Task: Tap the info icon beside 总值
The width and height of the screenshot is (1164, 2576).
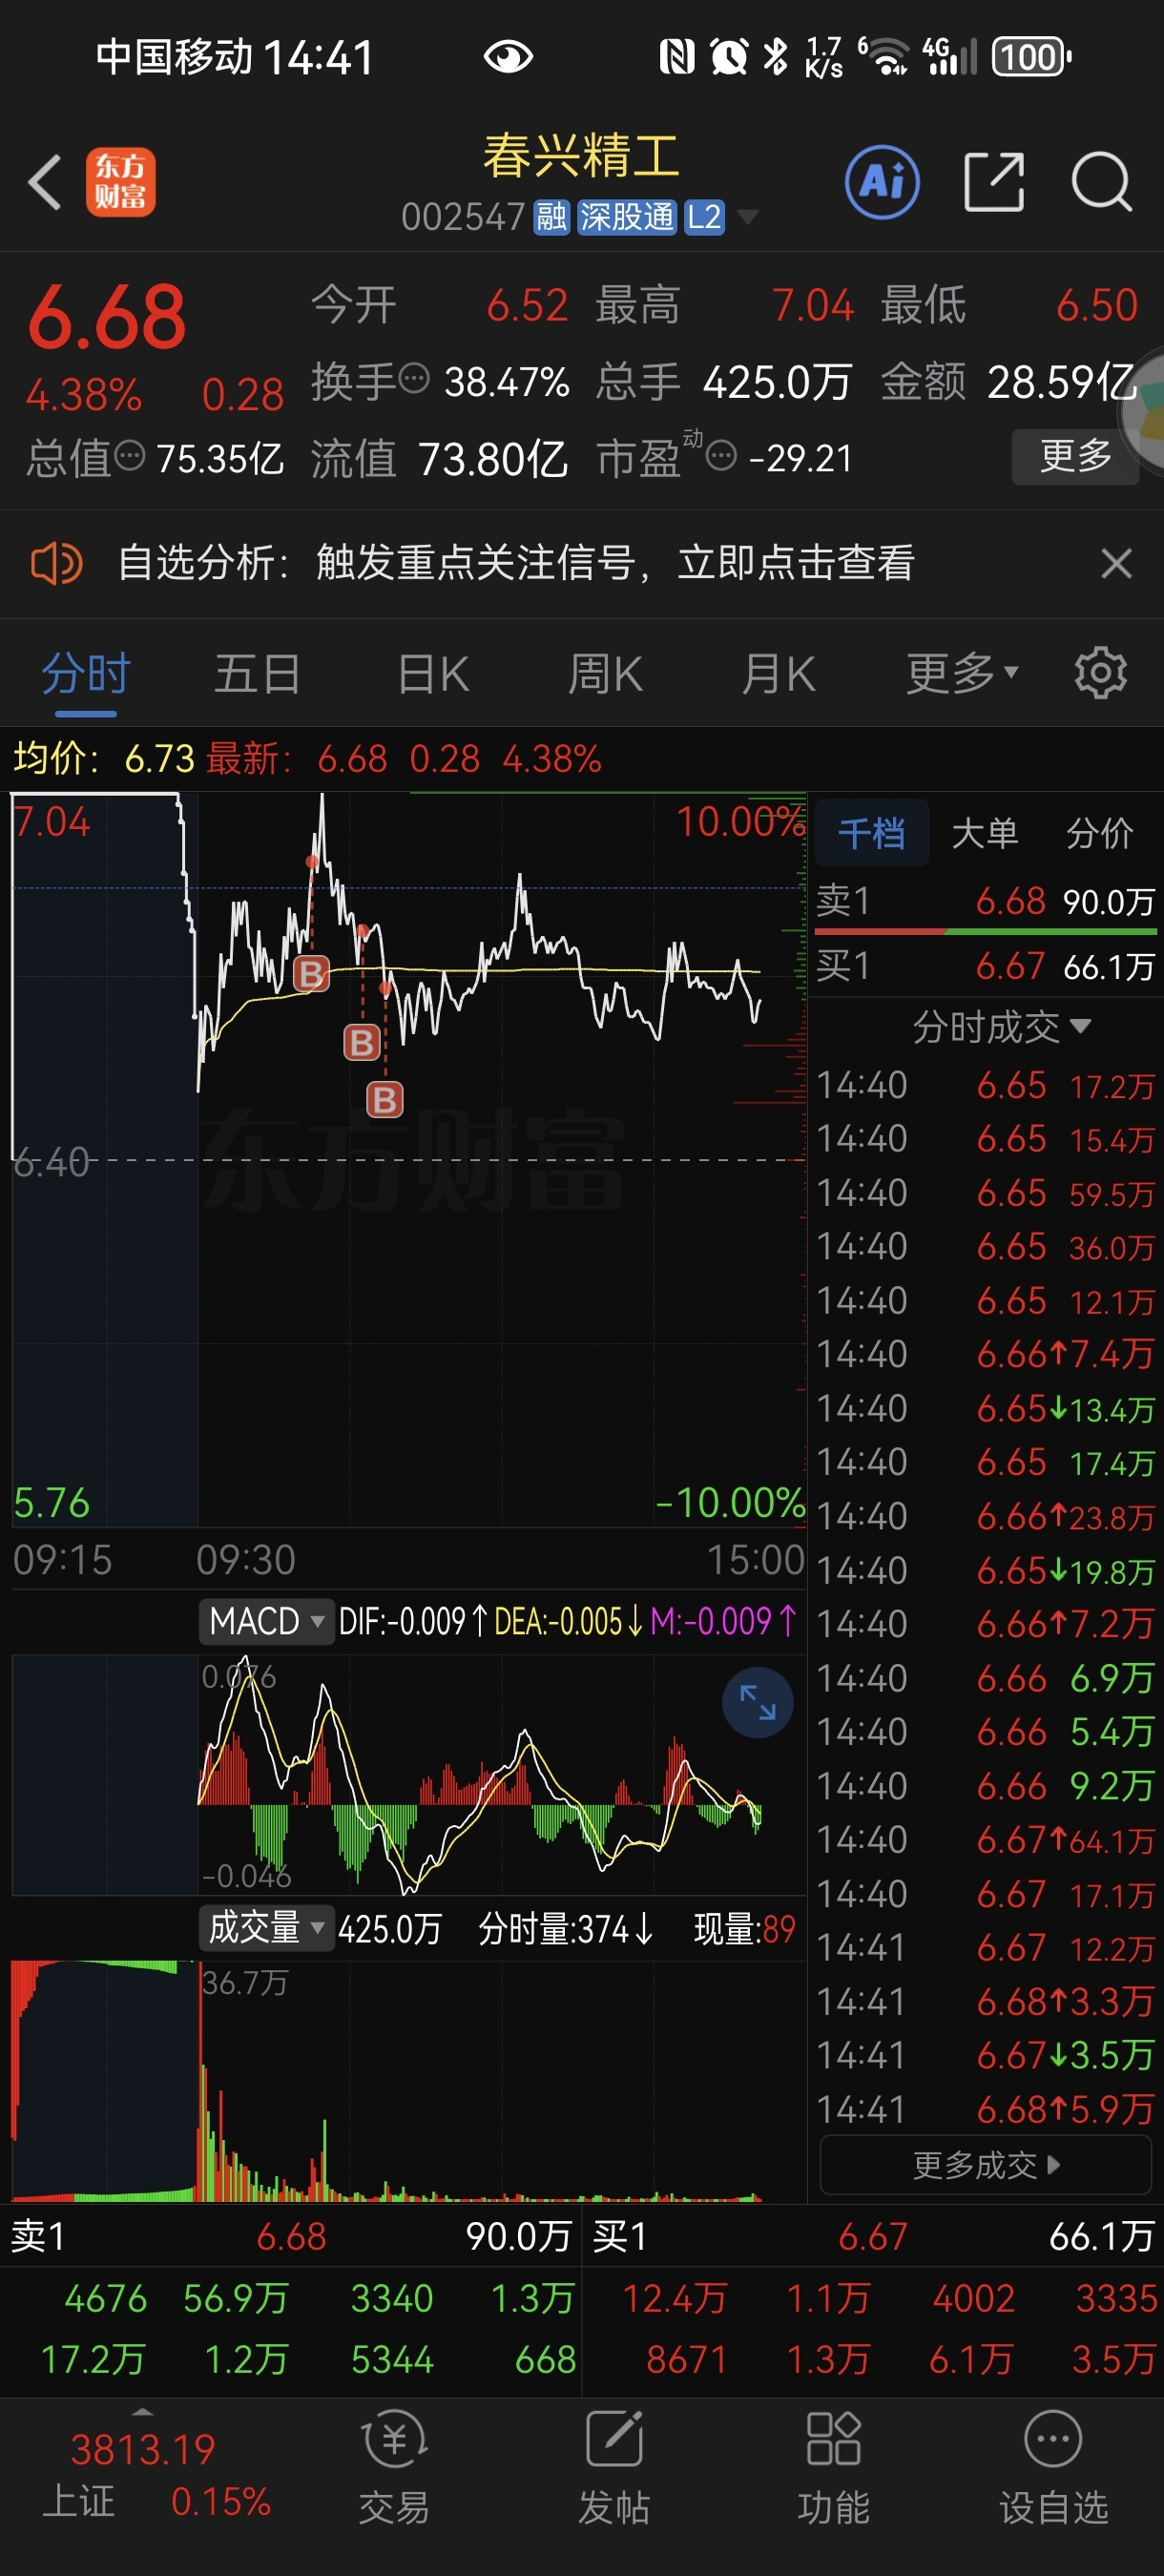Action: 129,456
